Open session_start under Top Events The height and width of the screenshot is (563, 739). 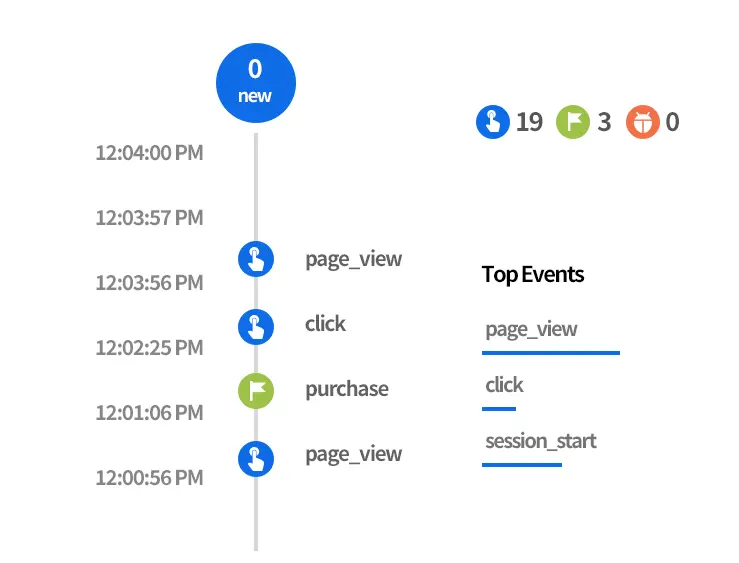point(540,441)
